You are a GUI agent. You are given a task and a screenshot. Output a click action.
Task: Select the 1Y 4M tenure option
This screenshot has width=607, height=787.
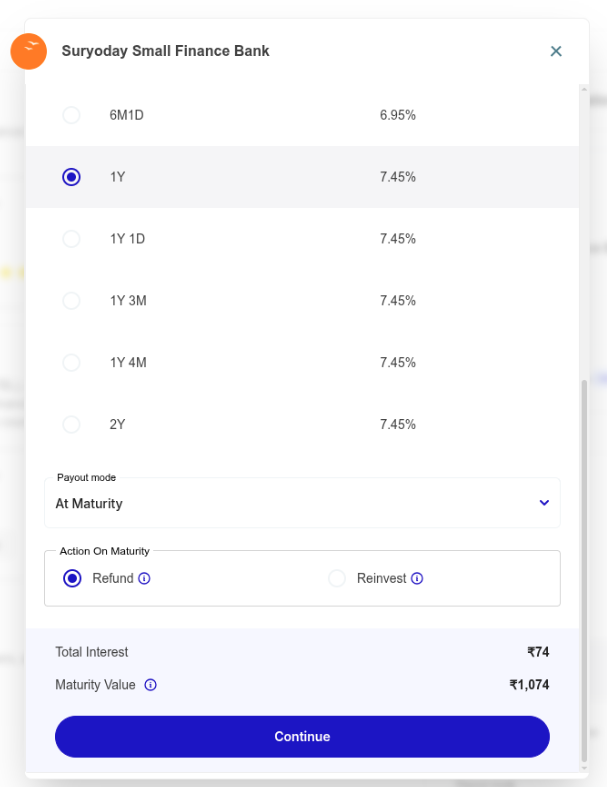point(71,362)
